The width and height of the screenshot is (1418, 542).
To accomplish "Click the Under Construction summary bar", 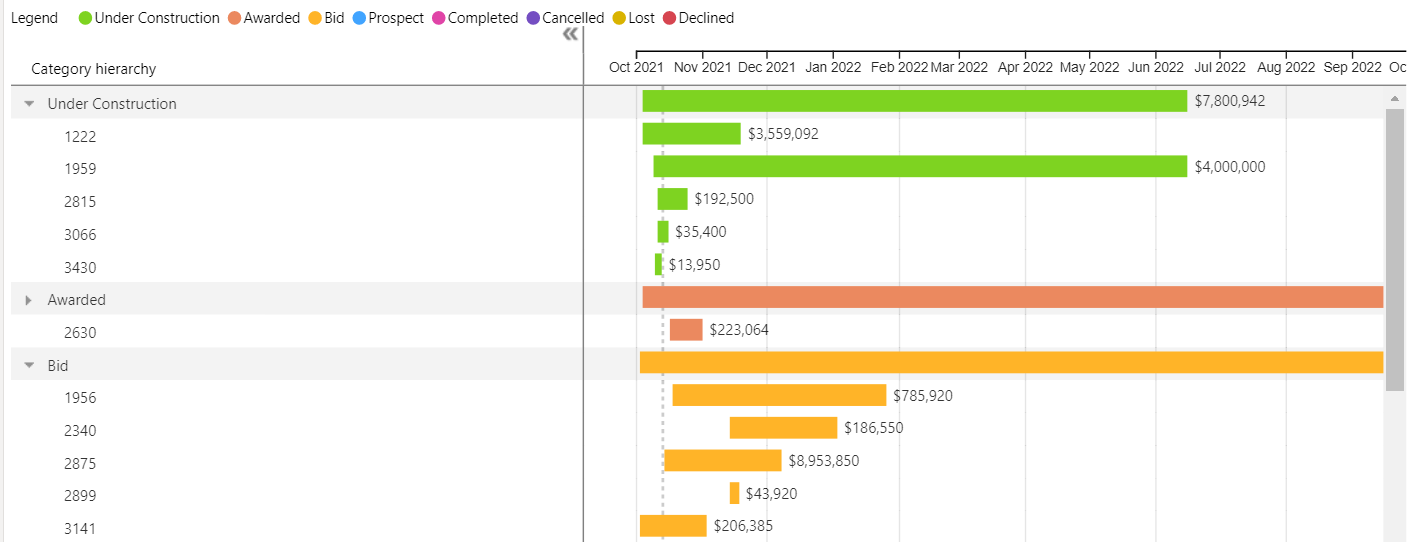I will tap(915, 101).
